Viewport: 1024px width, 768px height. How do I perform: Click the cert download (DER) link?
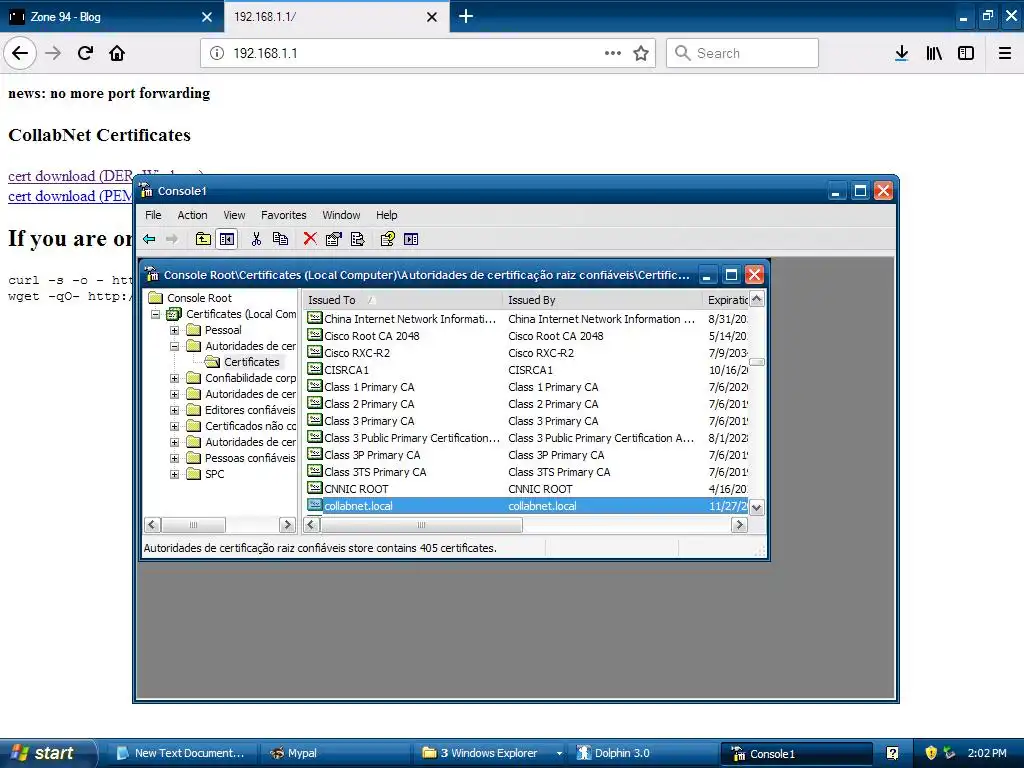[71, 176]
